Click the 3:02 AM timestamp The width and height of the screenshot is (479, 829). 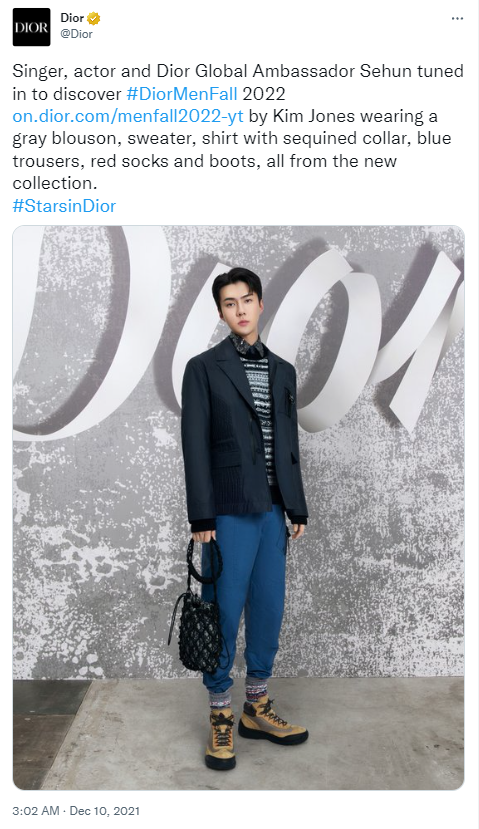pyautogui.click(x=35, y=810)
